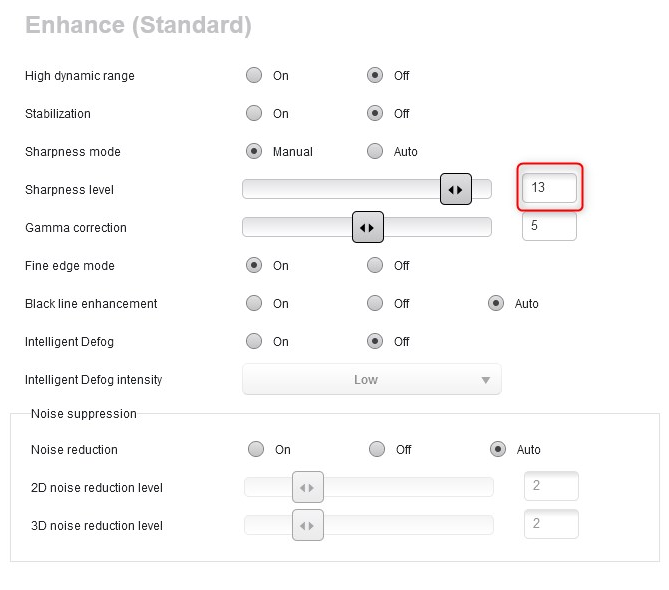Choose Manual sharpness mode
The height and width of the screenshot is (590, 669).
tap(254, 151)
